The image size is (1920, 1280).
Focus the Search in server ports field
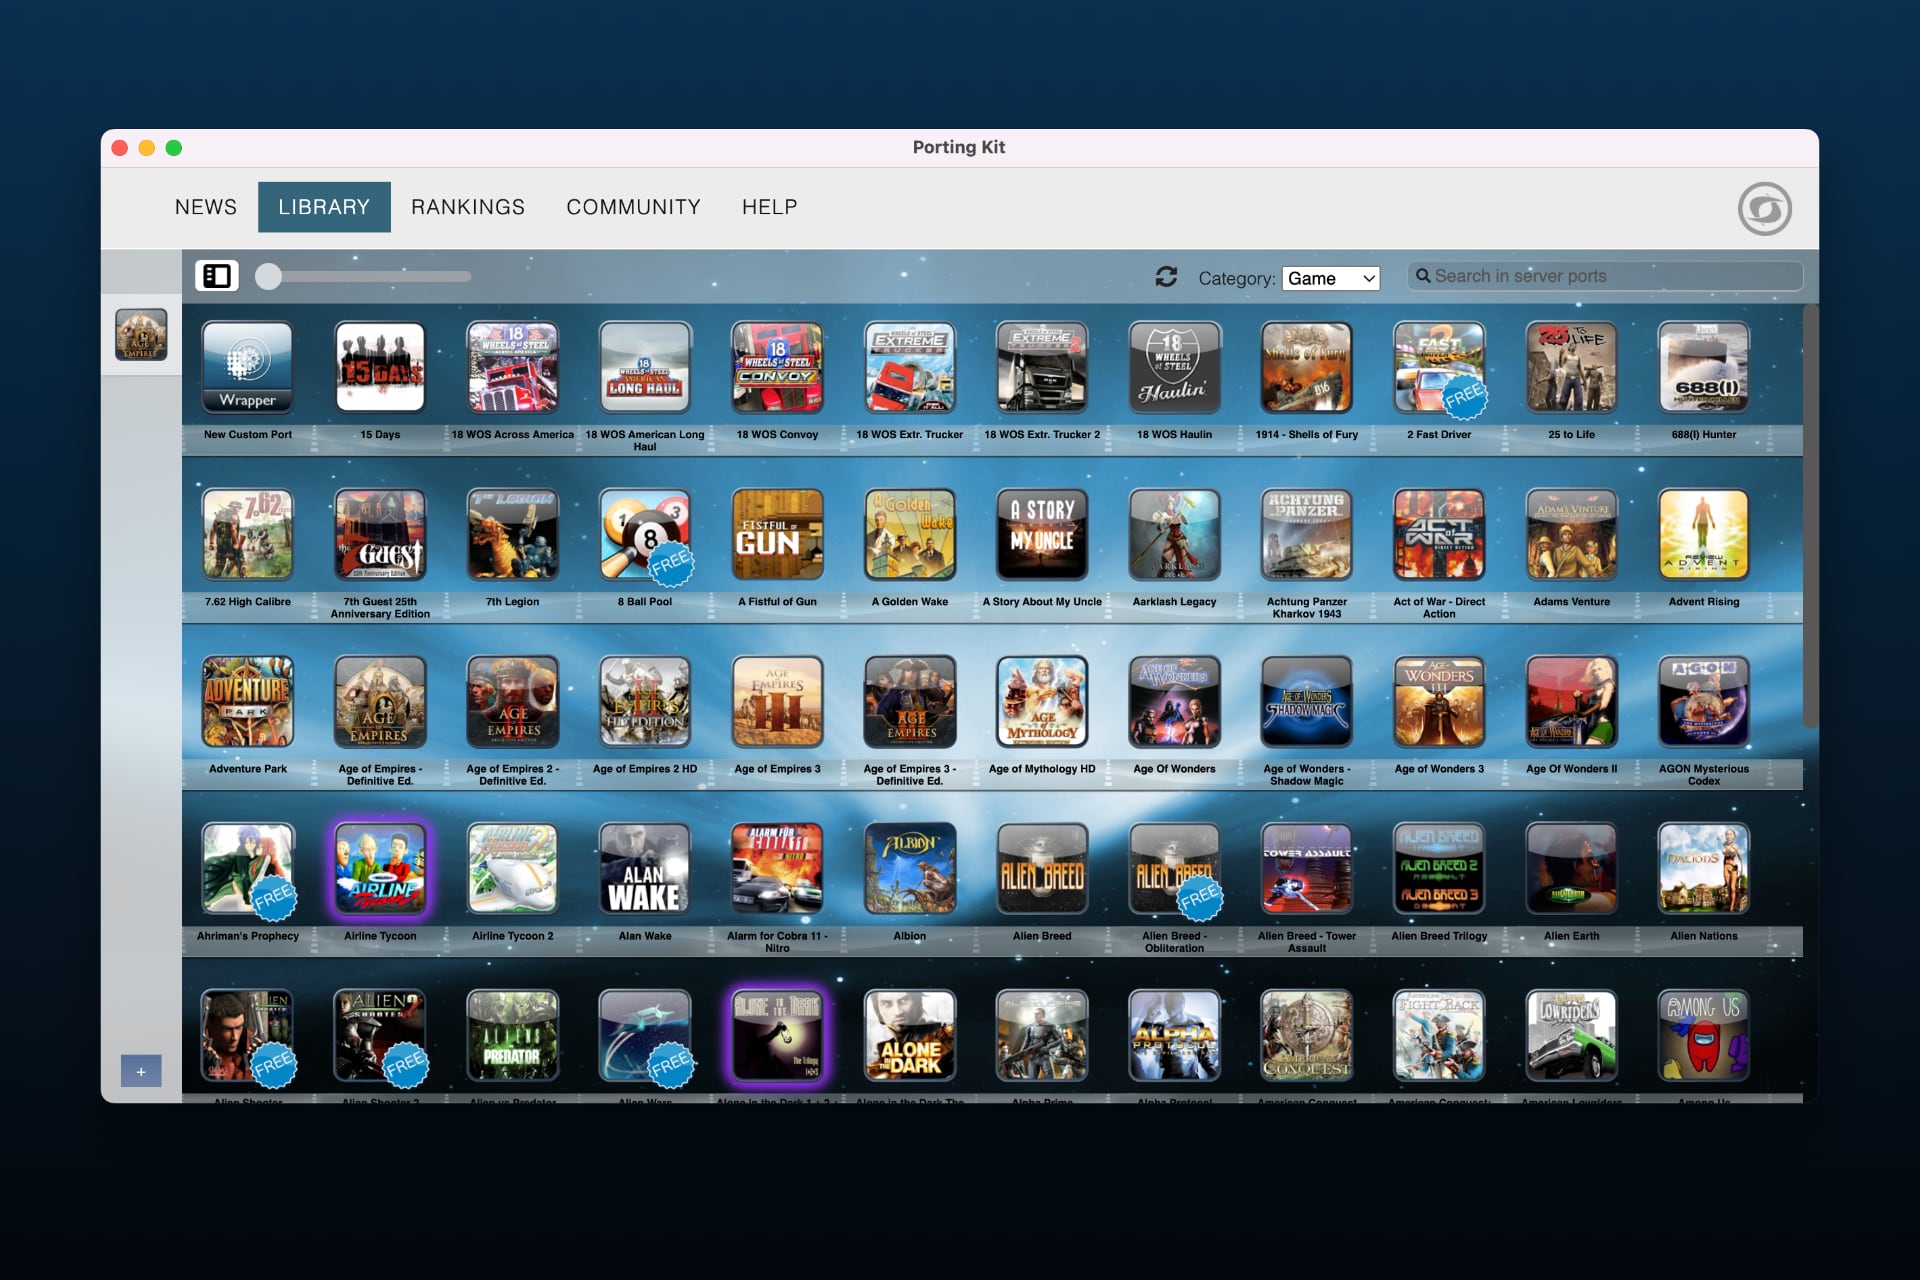click(x=1605, y=276)
